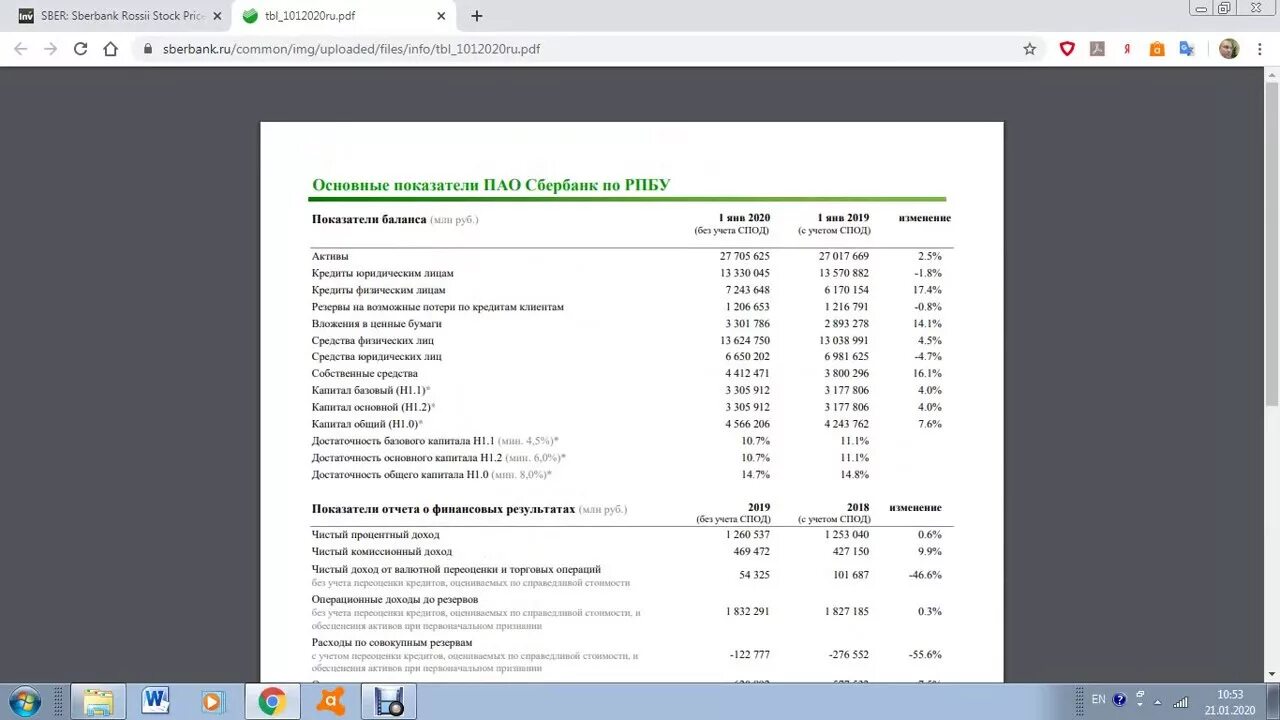Click the 'Расходы по совокупным резервам' label
Viewport: 1280px width, 720px height.
click(392, 643)
